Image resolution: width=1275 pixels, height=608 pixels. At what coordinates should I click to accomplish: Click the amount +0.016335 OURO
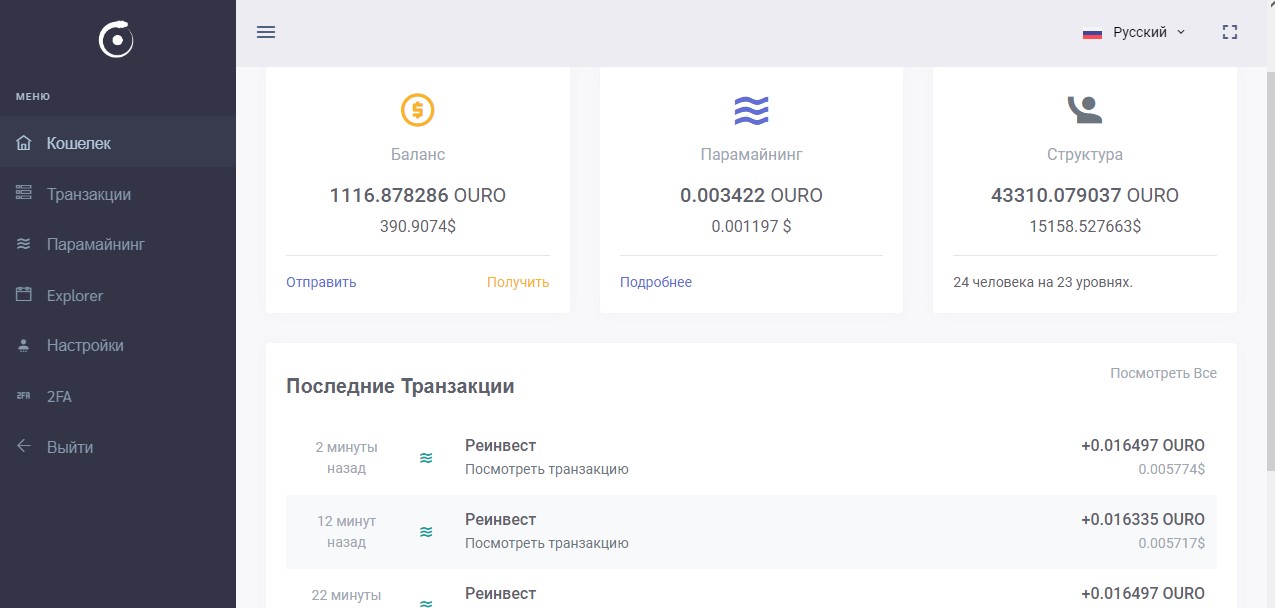pos(1143,520)
